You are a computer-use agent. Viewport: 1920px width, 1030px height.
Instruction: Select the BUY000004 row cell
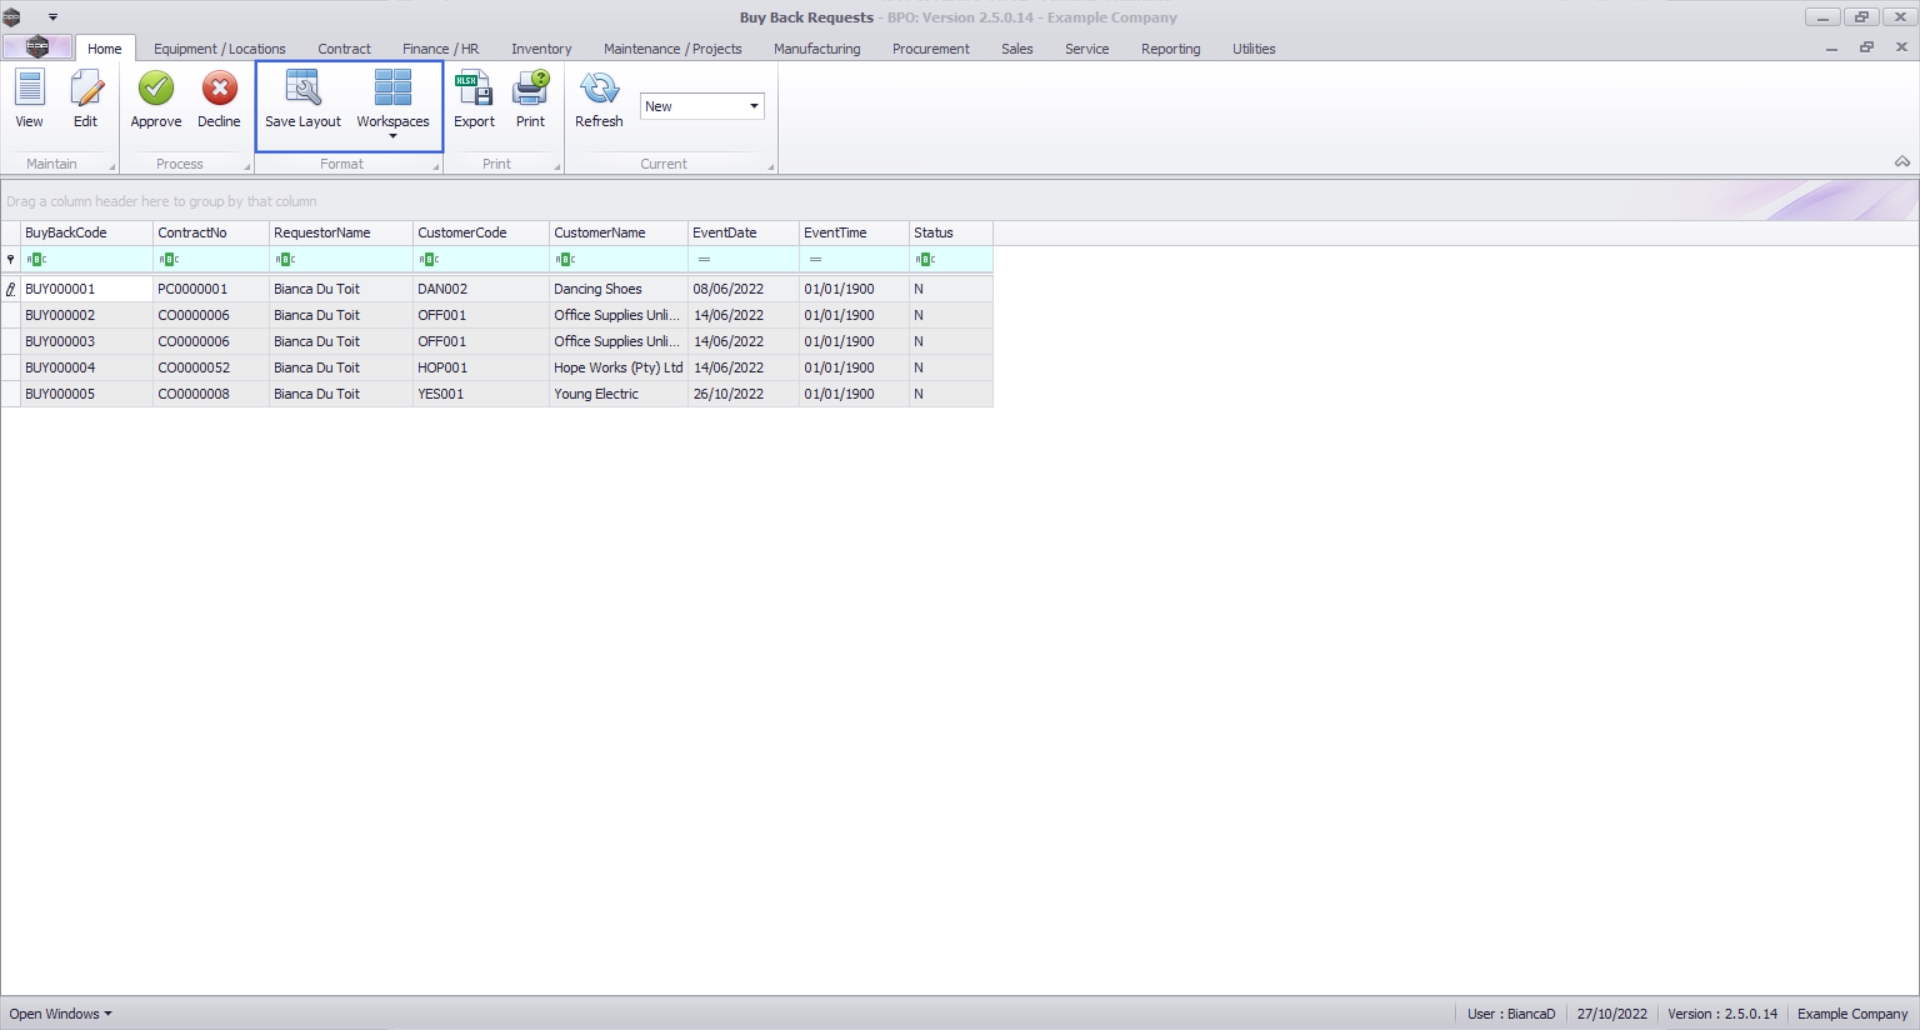pos(87,368)
